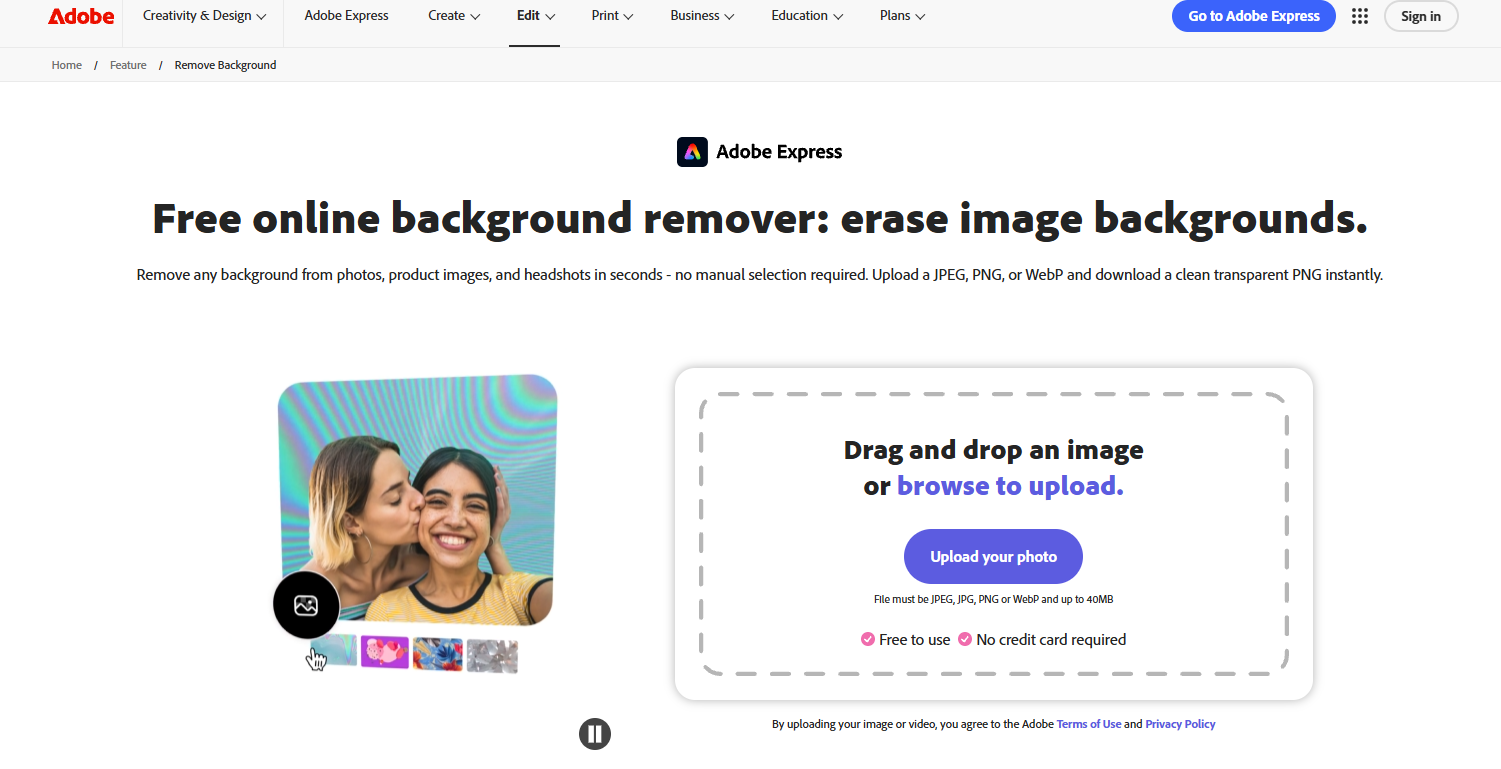The height and width of the screenshot is (769, 1501).
Task: Go to Feature breadcrumb
Action: pos(128,65)
